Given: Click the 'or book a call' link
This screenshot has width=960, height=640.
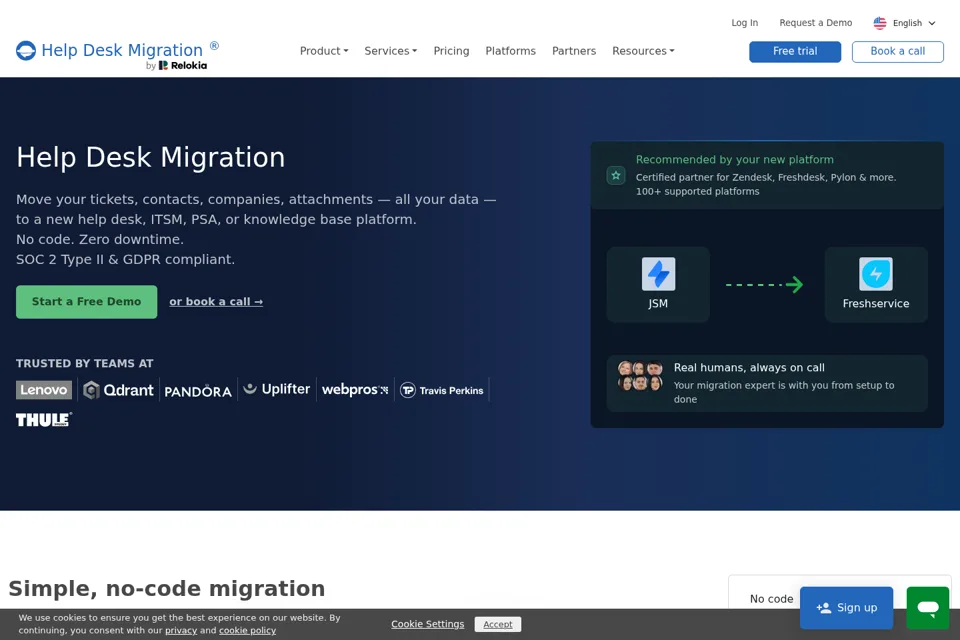Looking at the screenshot, I should [x=216, y=302].
